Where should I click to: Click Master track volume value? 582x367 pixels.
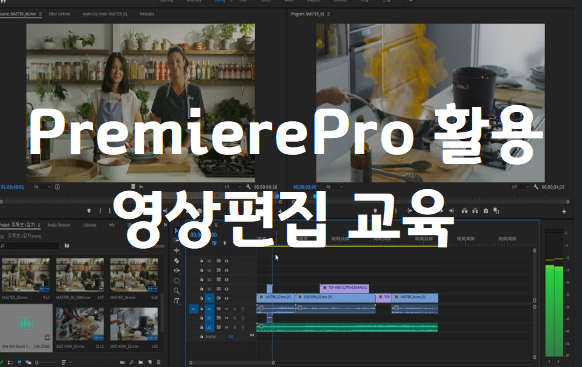pos(231,337)
